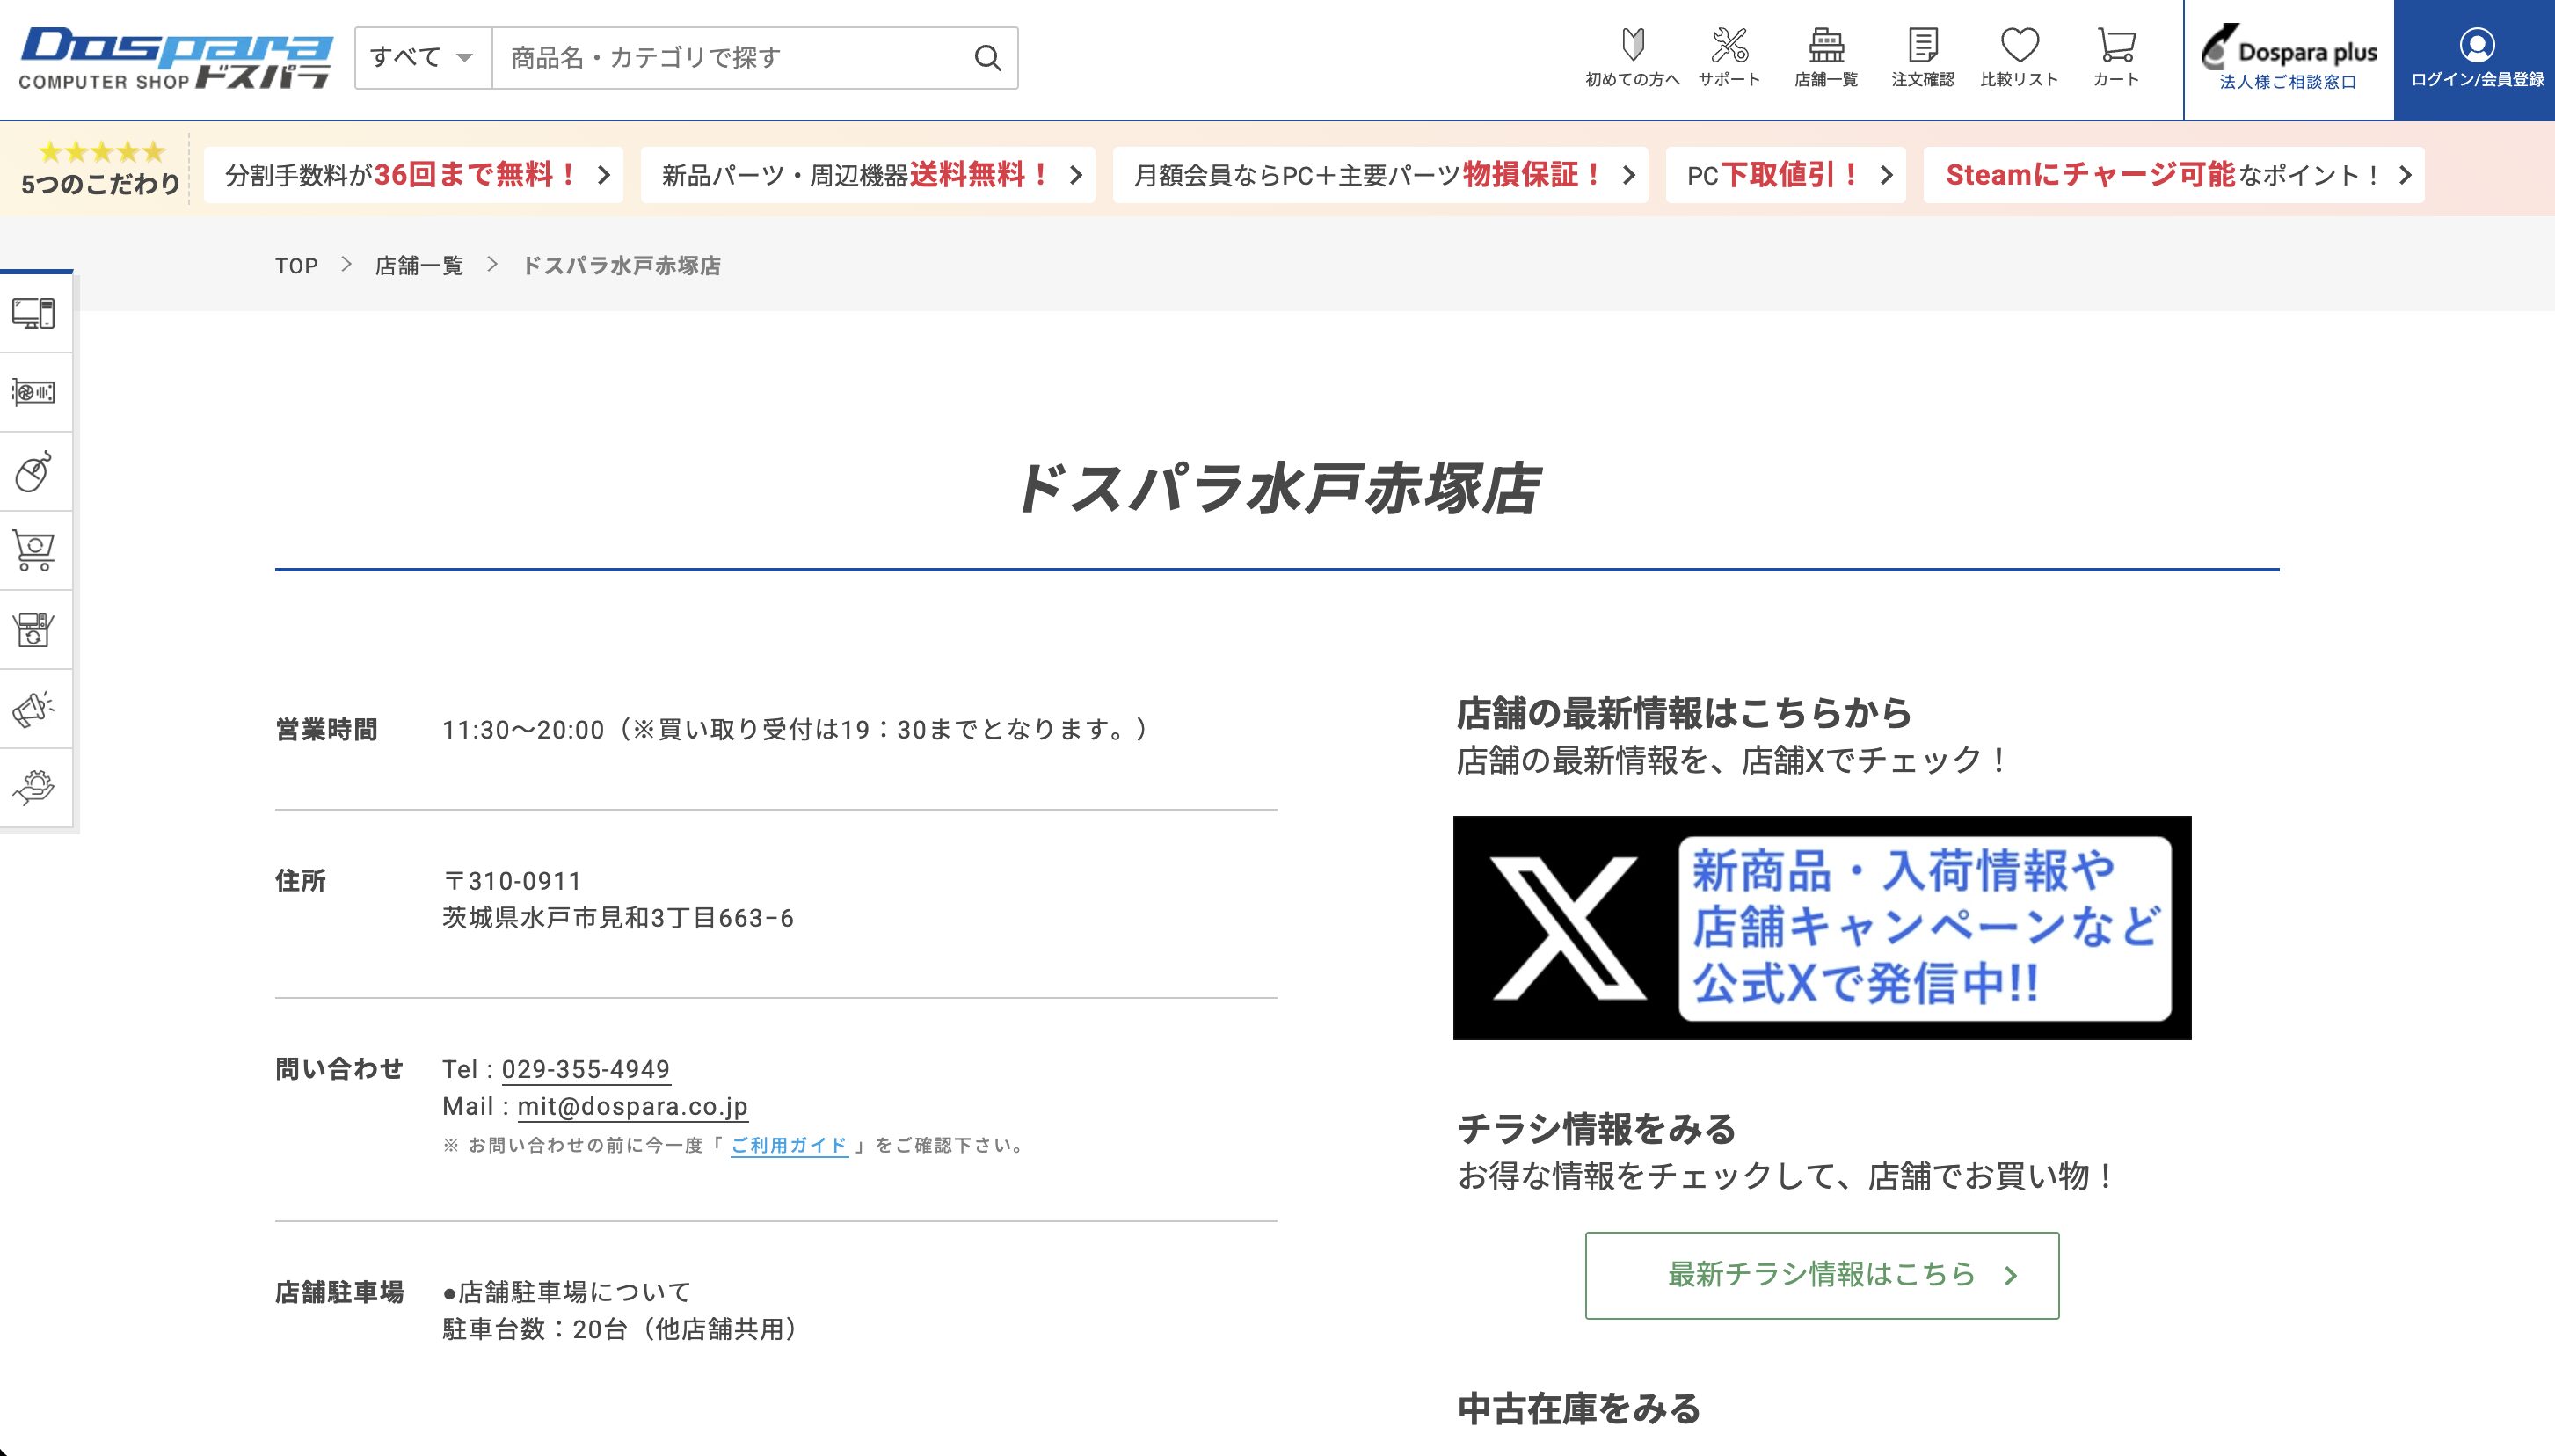Open 月額会員ならPC＋主要パーツ物損保証 banner
The width and height of the screenshot is (2555, 1456).
point(1380,175)
